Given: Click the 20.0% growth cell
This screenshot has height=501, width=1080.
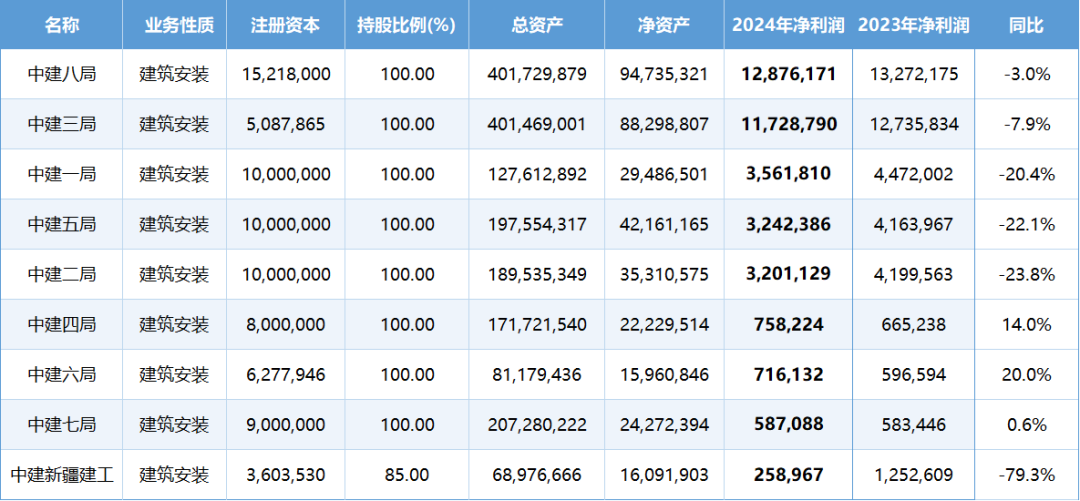Looking at the screenshot, I should 1026,375.
